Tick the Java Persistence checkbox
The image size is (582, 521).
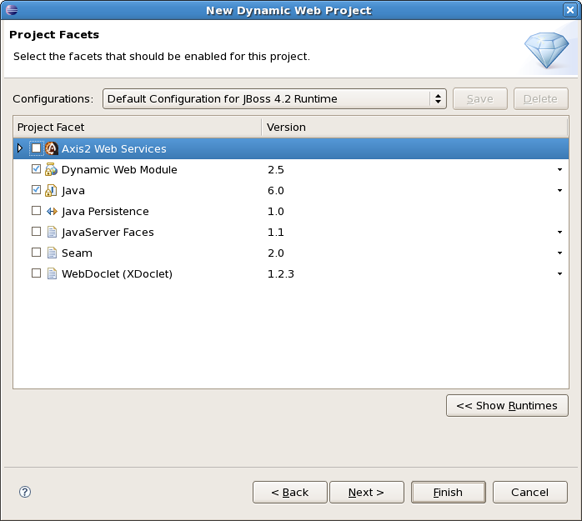36,211
